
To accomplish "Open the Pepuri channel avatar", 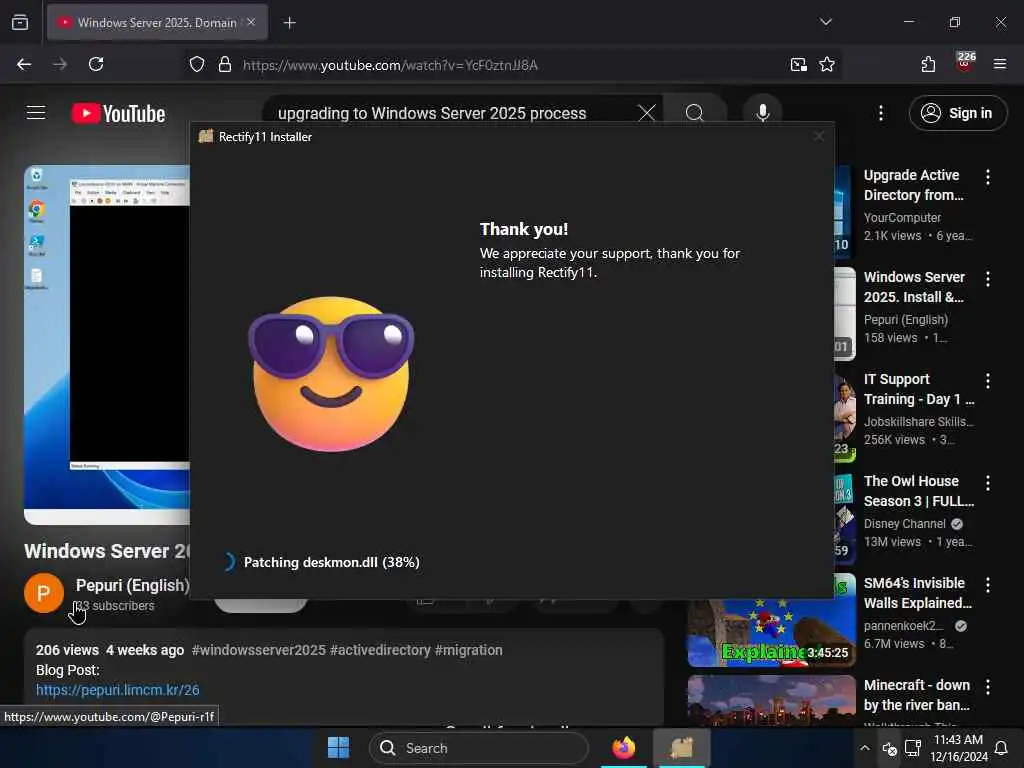I will tap(44, 593).
